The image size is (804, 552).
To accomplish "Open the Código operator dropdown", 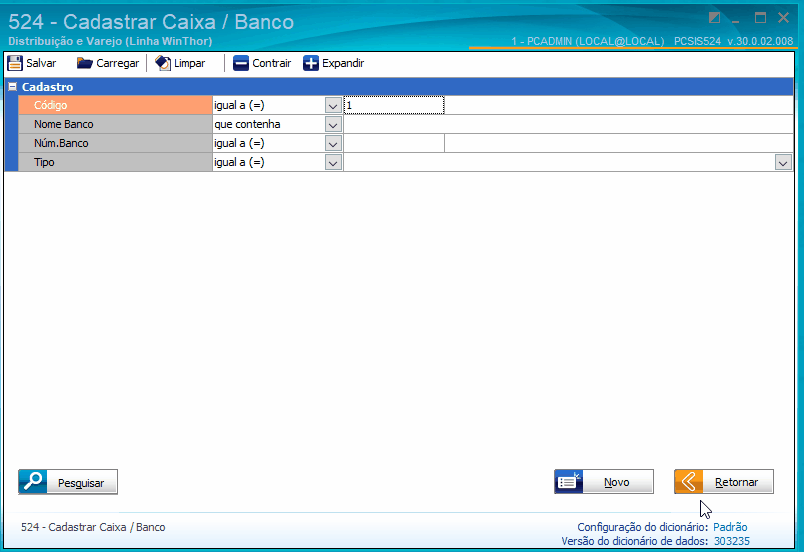I will point(333,106).
